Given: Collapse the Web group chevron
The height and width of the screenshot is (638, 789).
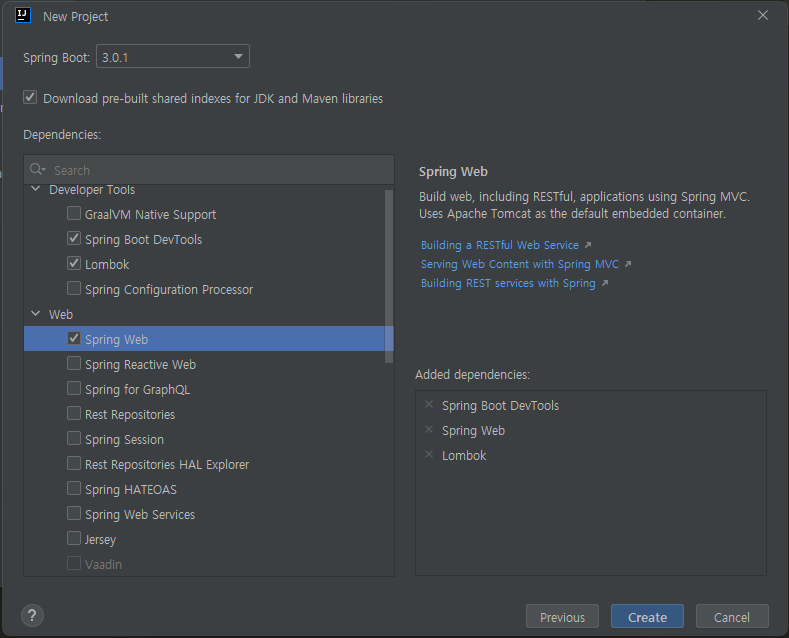Looking at the screenshot, I should click(x=36, y=313).
